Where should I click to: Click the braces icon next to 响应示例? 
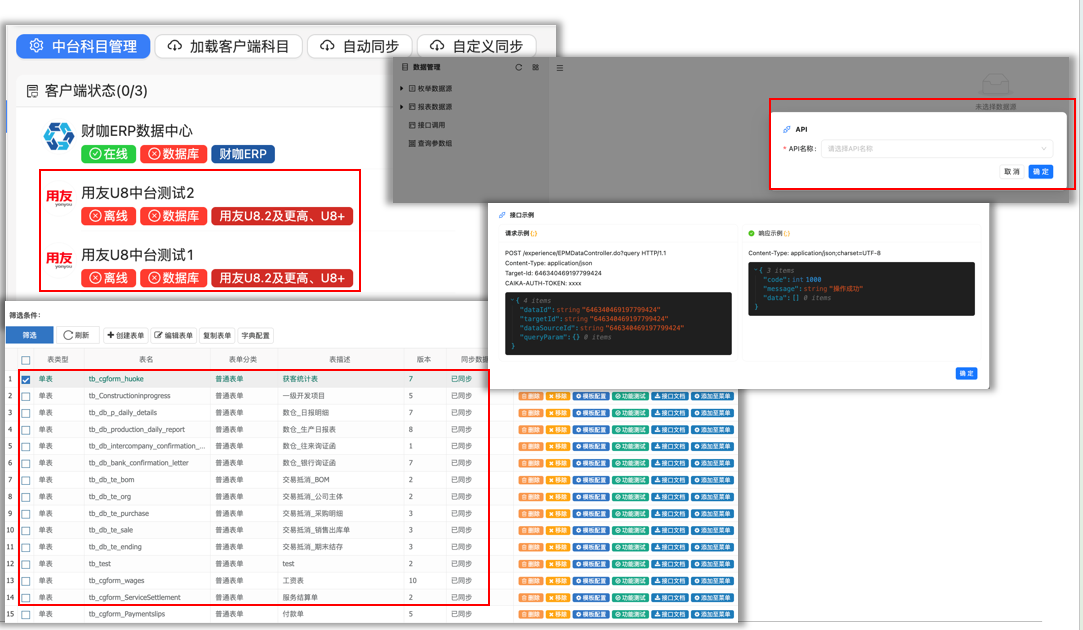(787, 233)
